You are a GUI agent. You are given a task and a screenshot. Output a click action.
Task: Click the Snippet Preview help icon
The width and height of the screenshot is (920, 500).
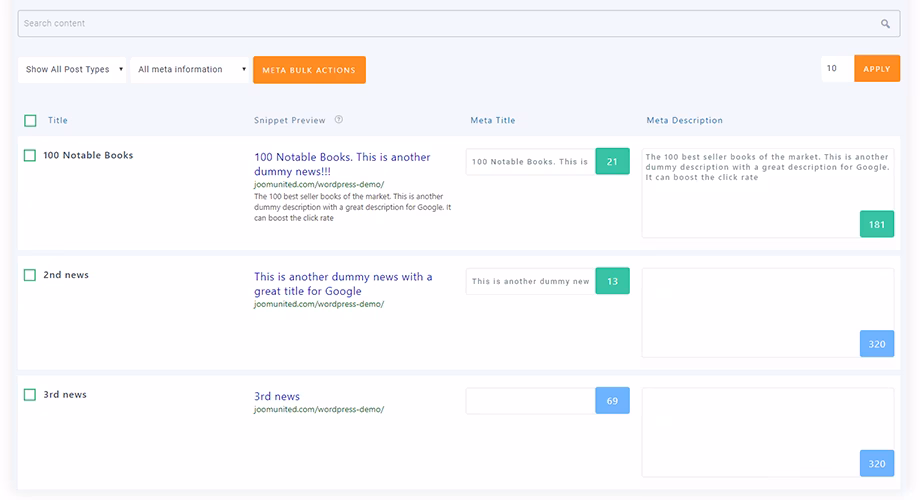click(339, 120)
